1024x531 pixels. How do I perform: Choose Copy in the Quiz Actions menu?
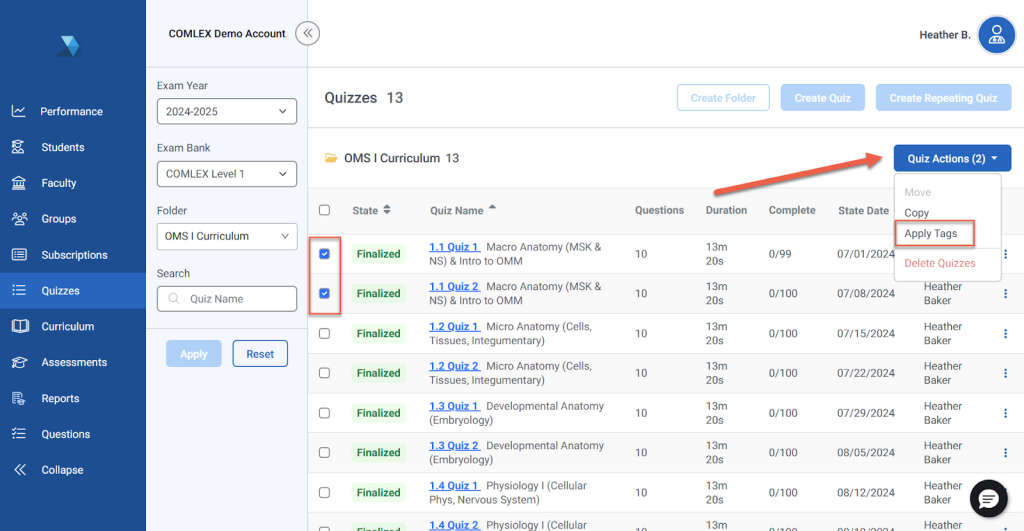pos(917,213)
